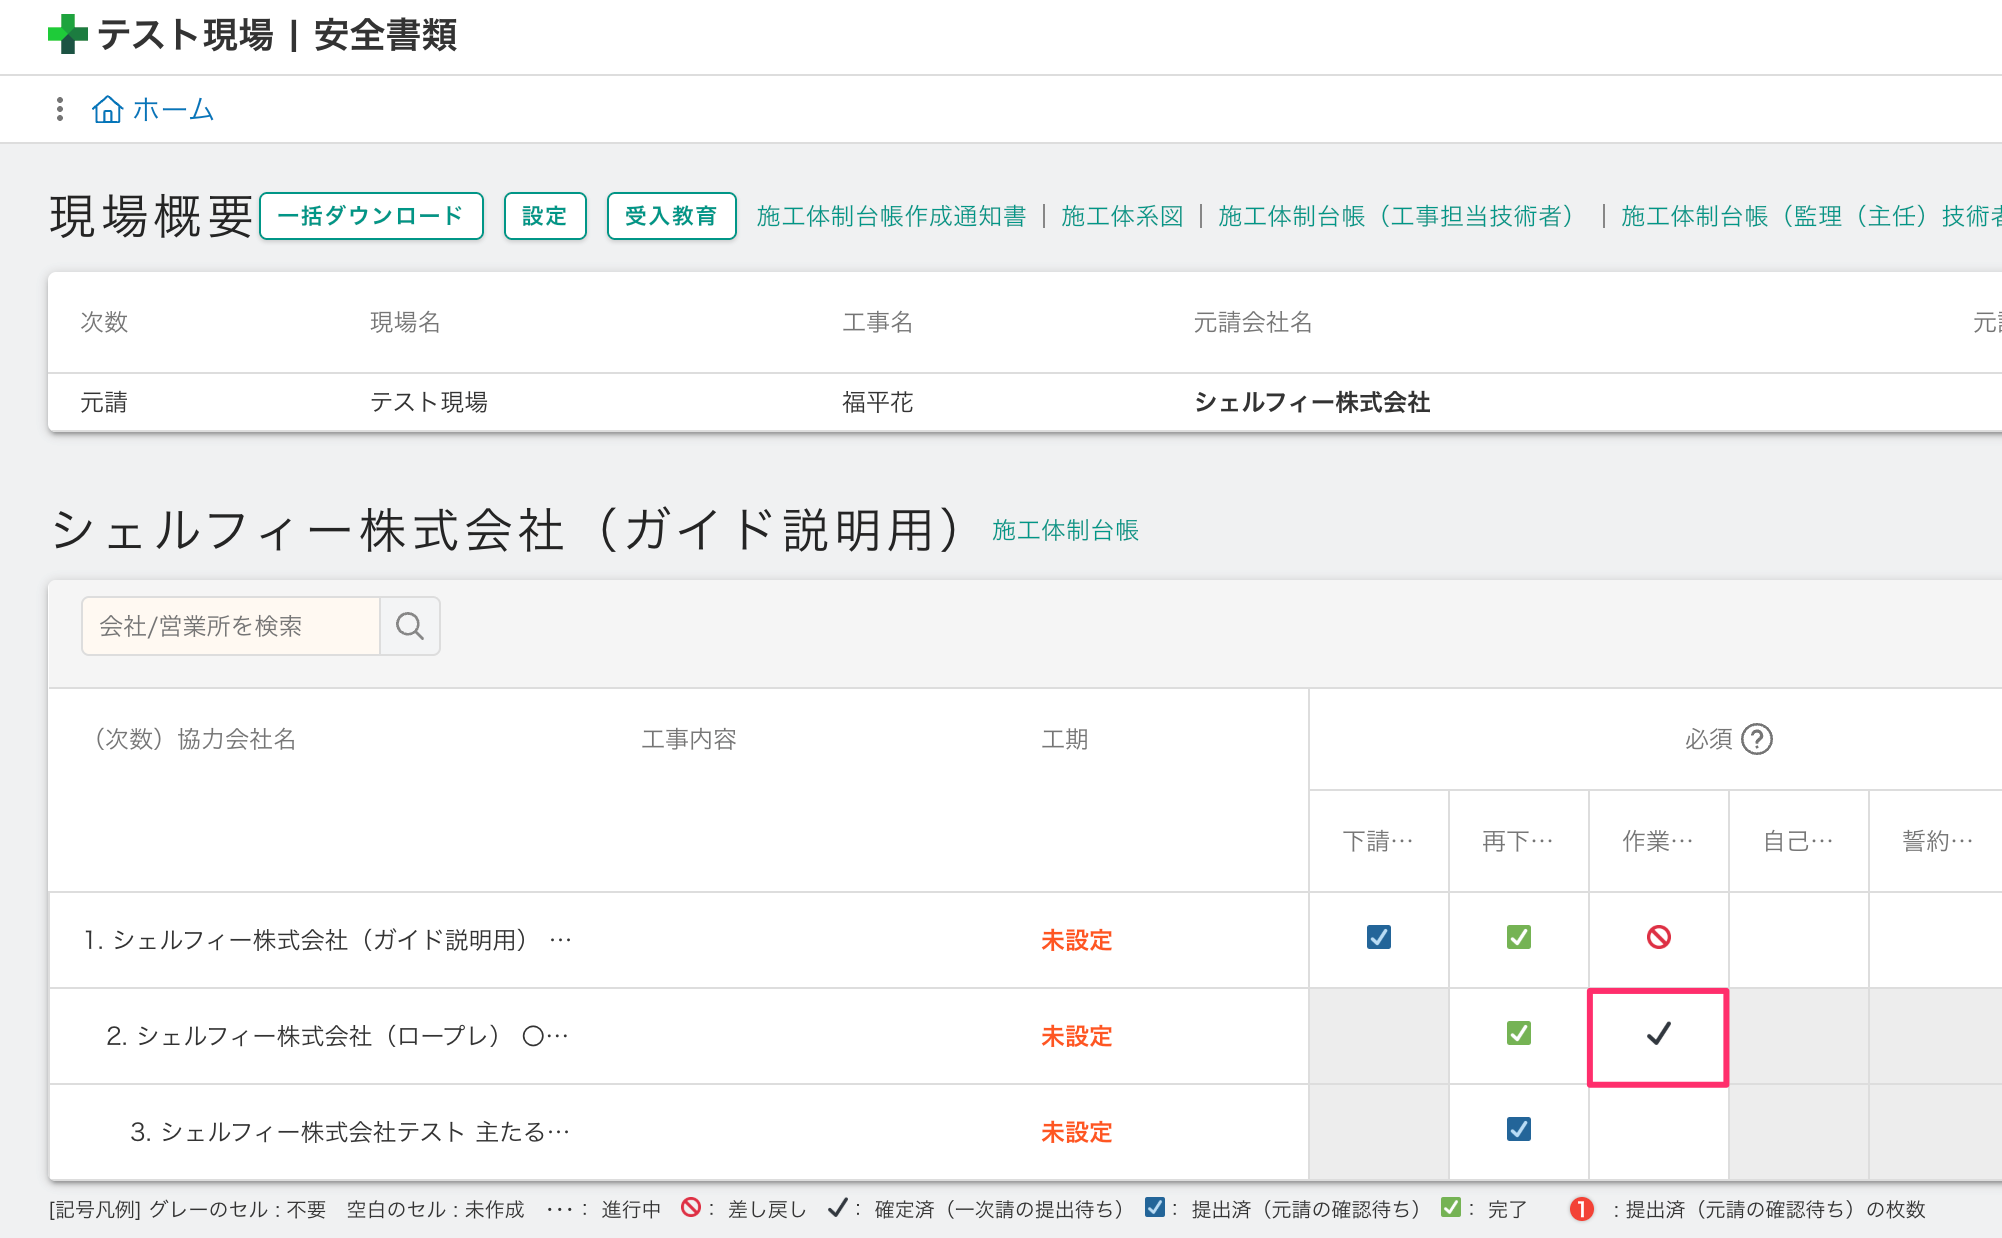Open the three-dot vertical menu
The height and width of the screenshot is (1238, 2002).
pos(60,109)
